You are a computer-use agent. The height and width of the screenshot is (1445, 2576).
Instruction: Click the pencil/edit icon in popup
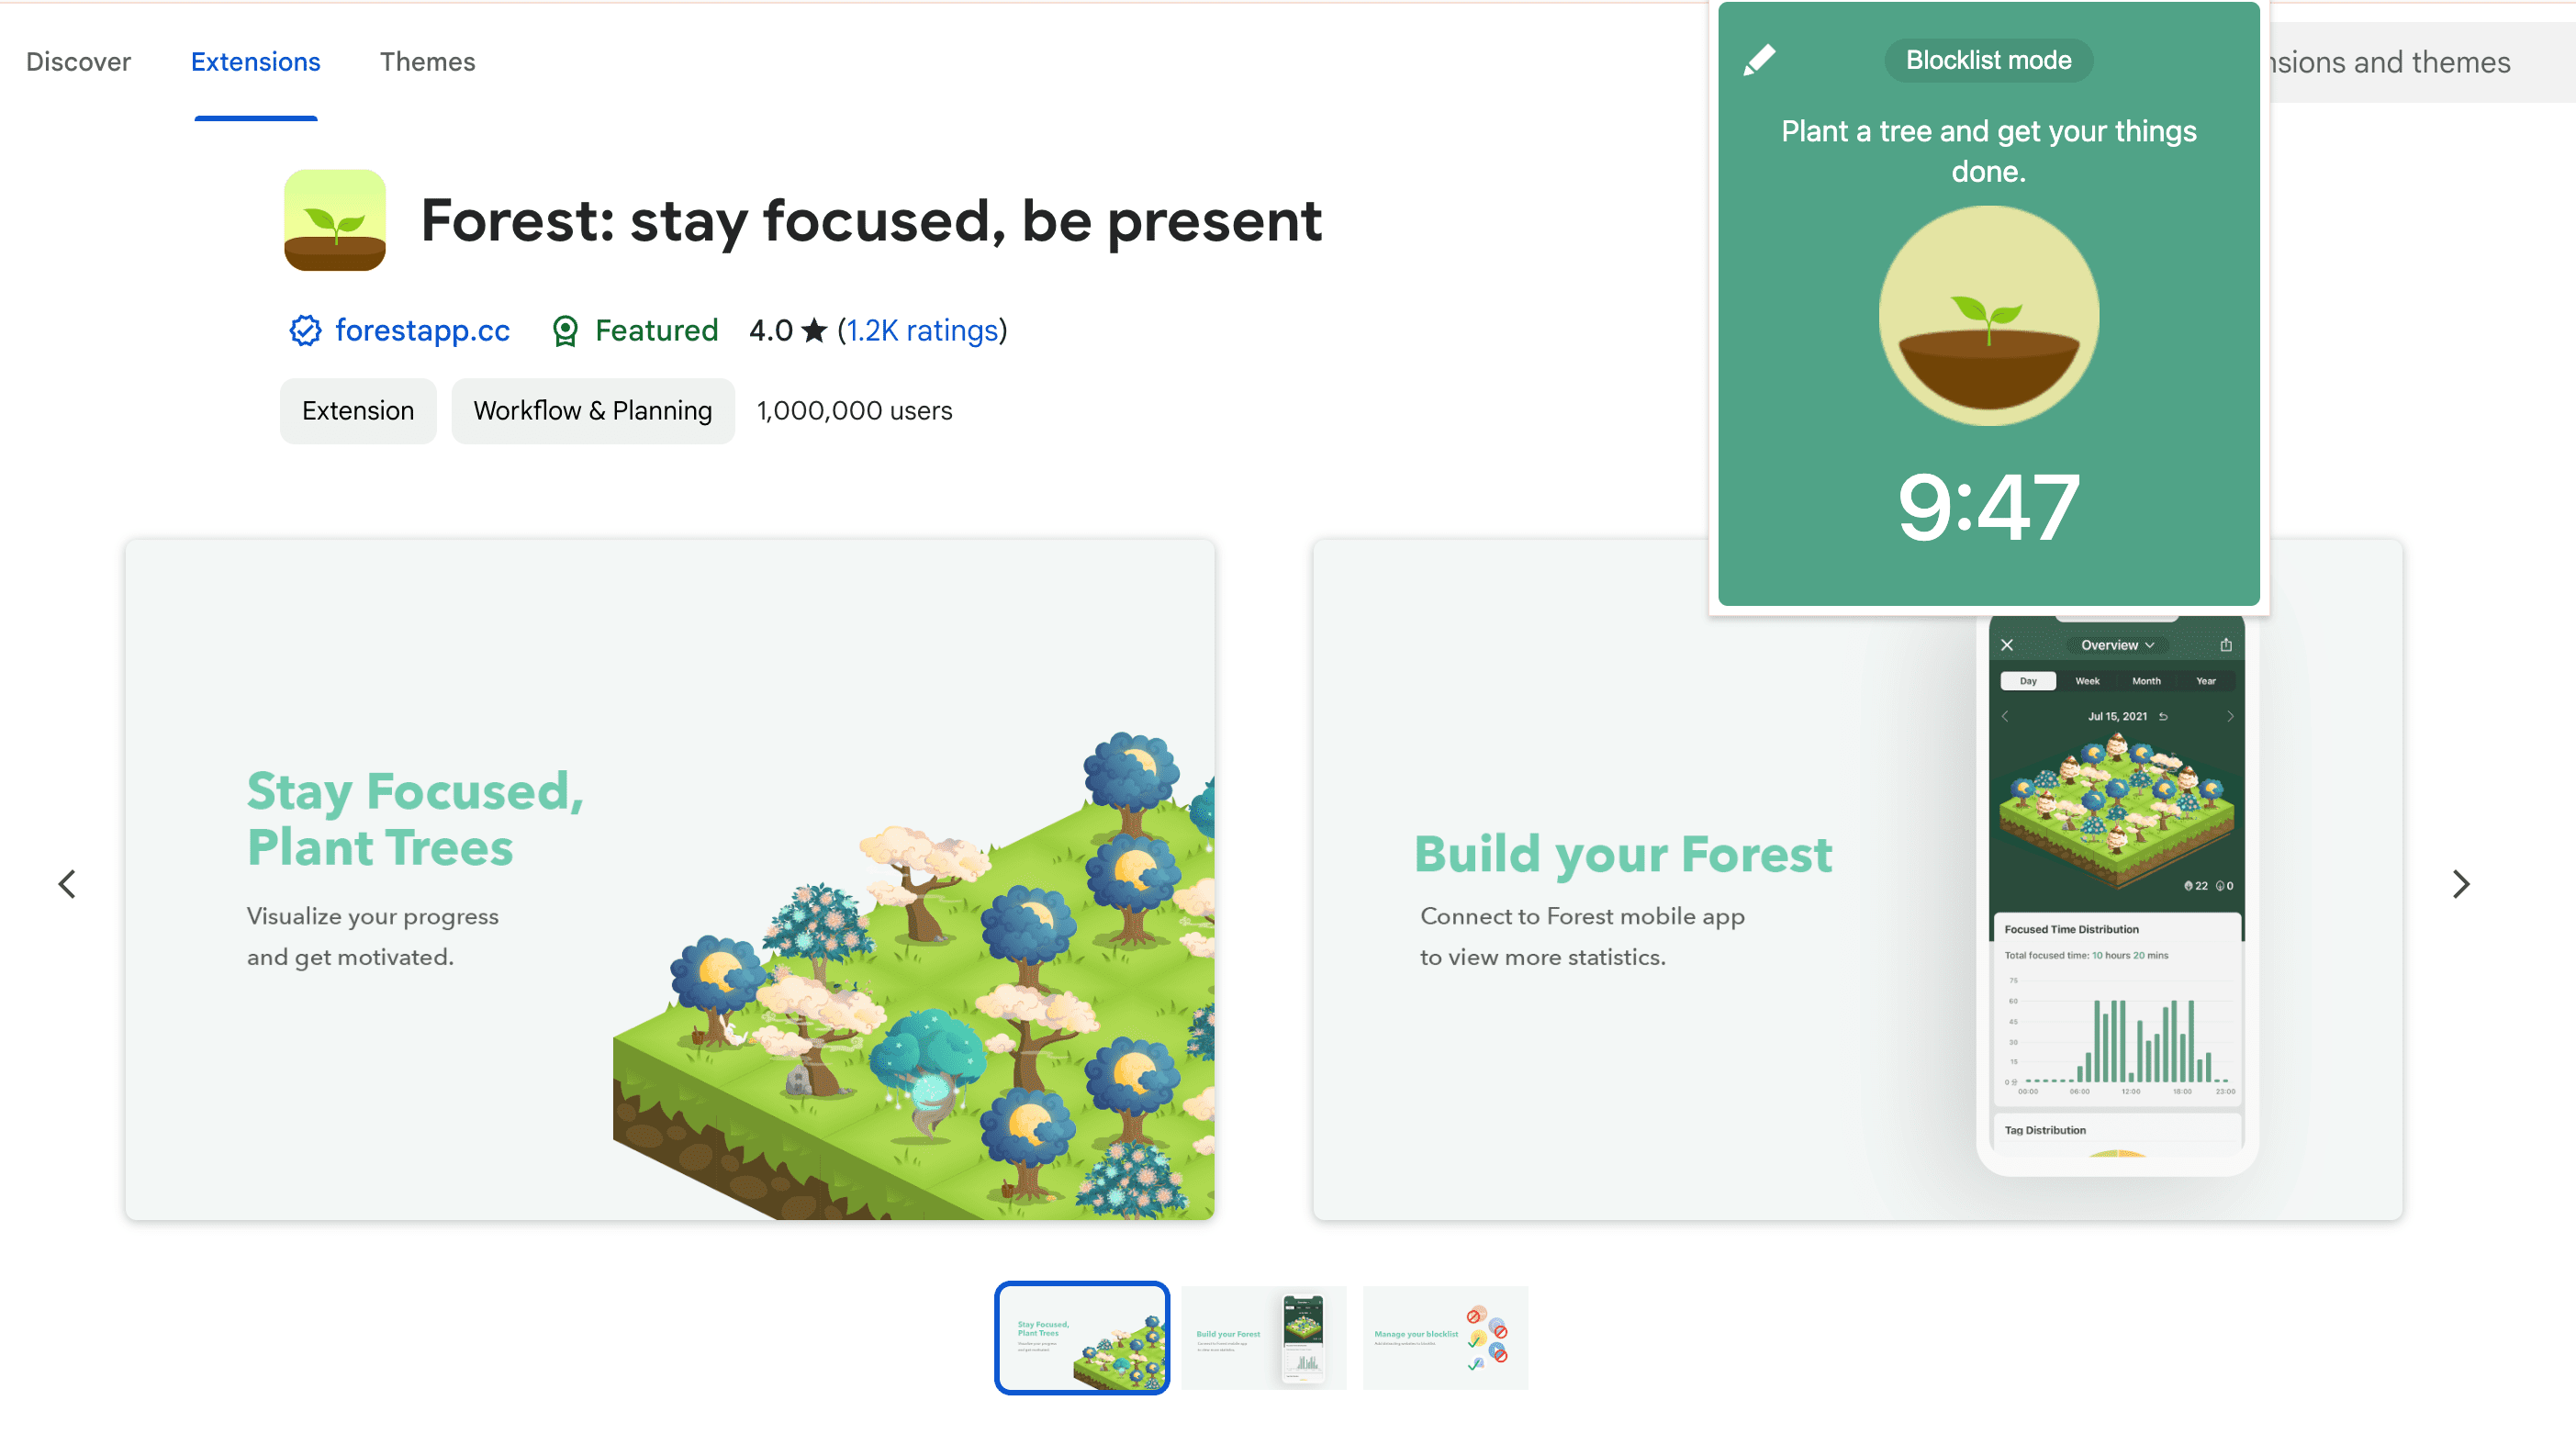point(1761,61)
